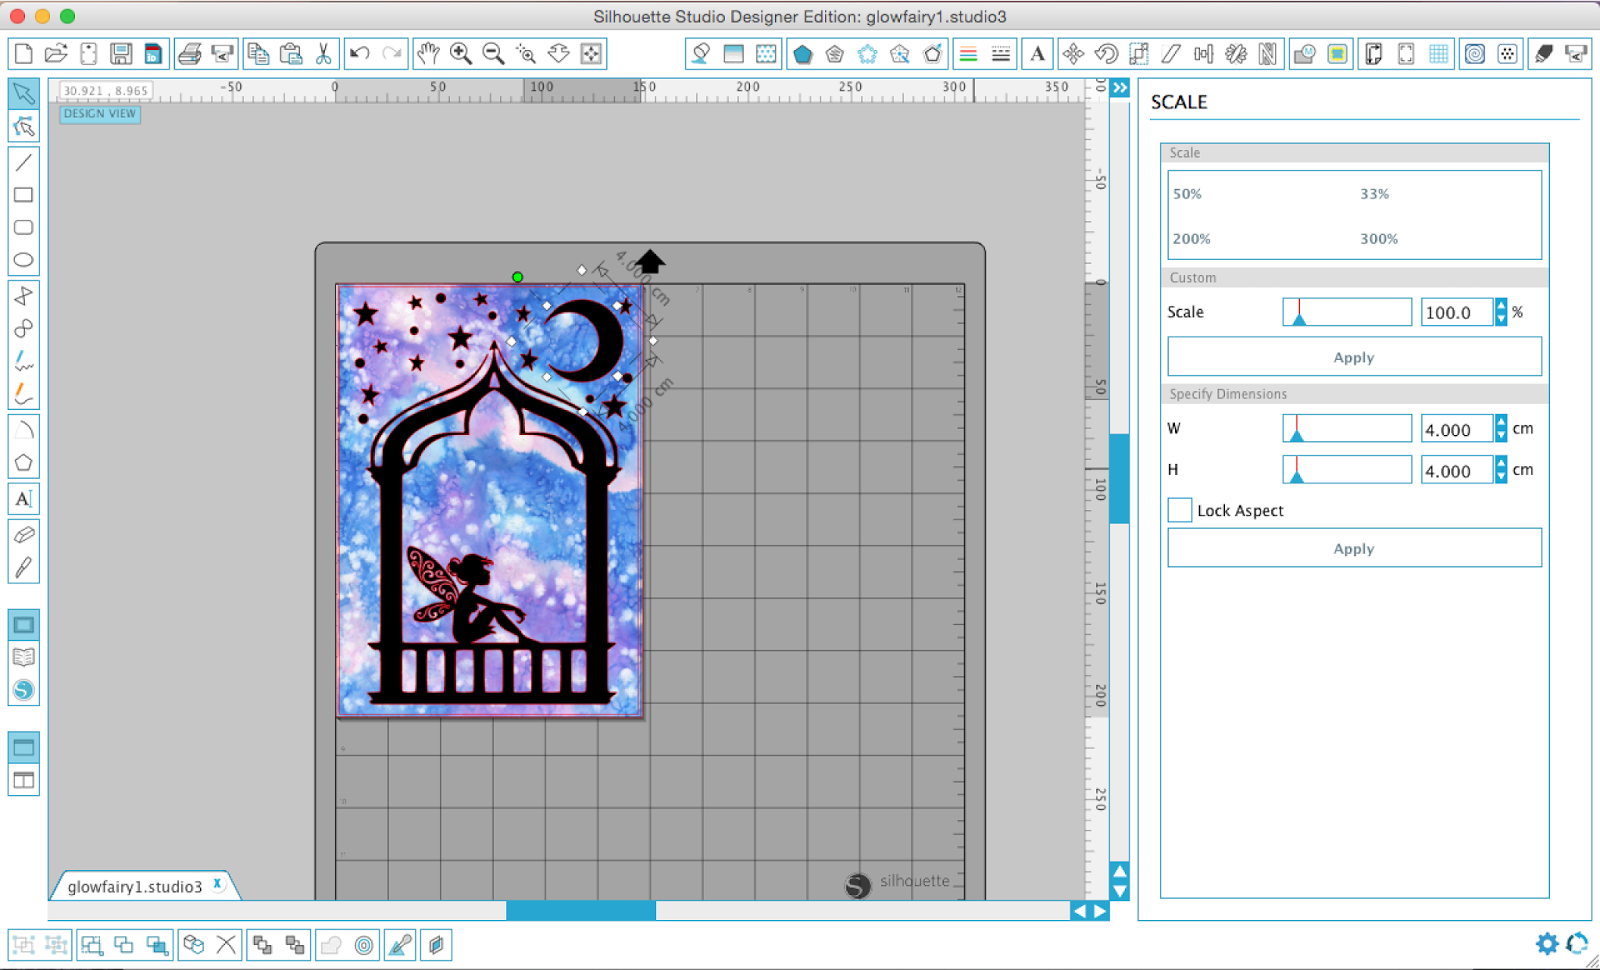
Task: Undo the last action
Action: 360,54
